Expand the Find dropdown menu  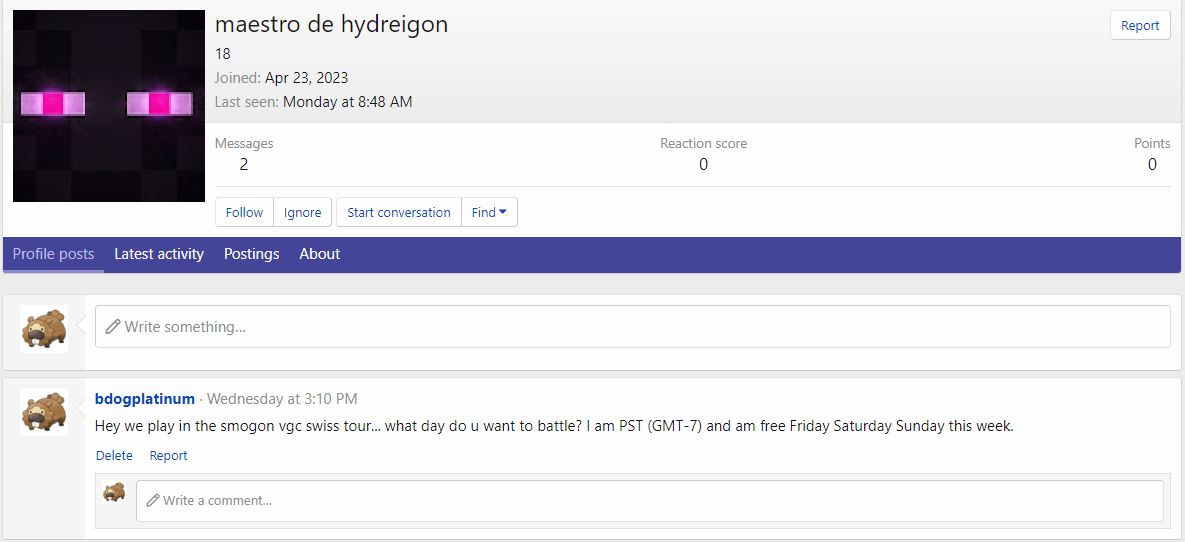(x=489, y=212)
